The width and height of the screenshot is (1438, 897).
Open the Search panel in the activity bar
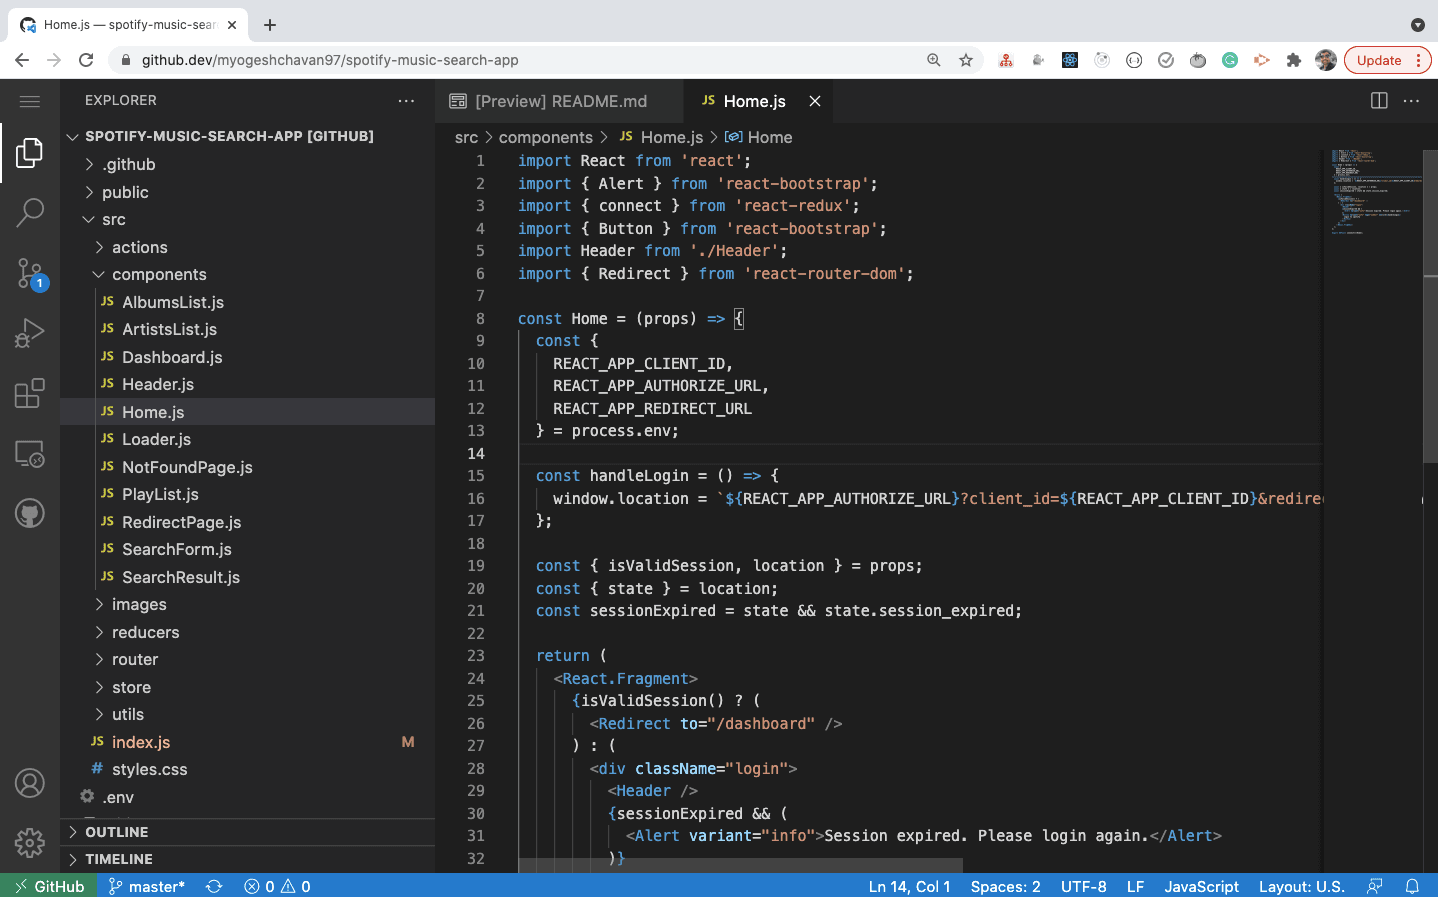(x=29, y=212)
